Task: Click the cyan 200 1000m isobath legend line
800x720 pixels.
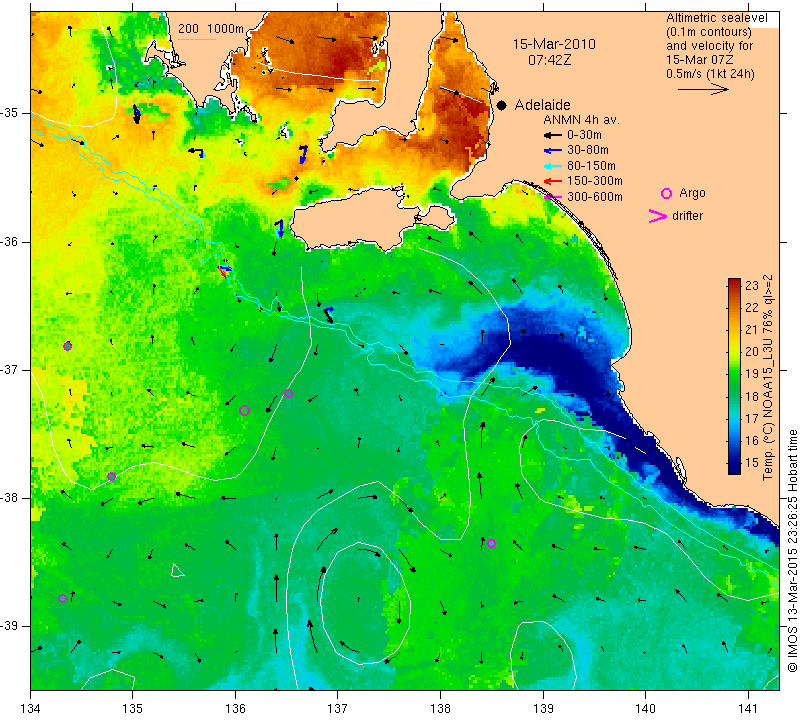Action: (197, 39)
